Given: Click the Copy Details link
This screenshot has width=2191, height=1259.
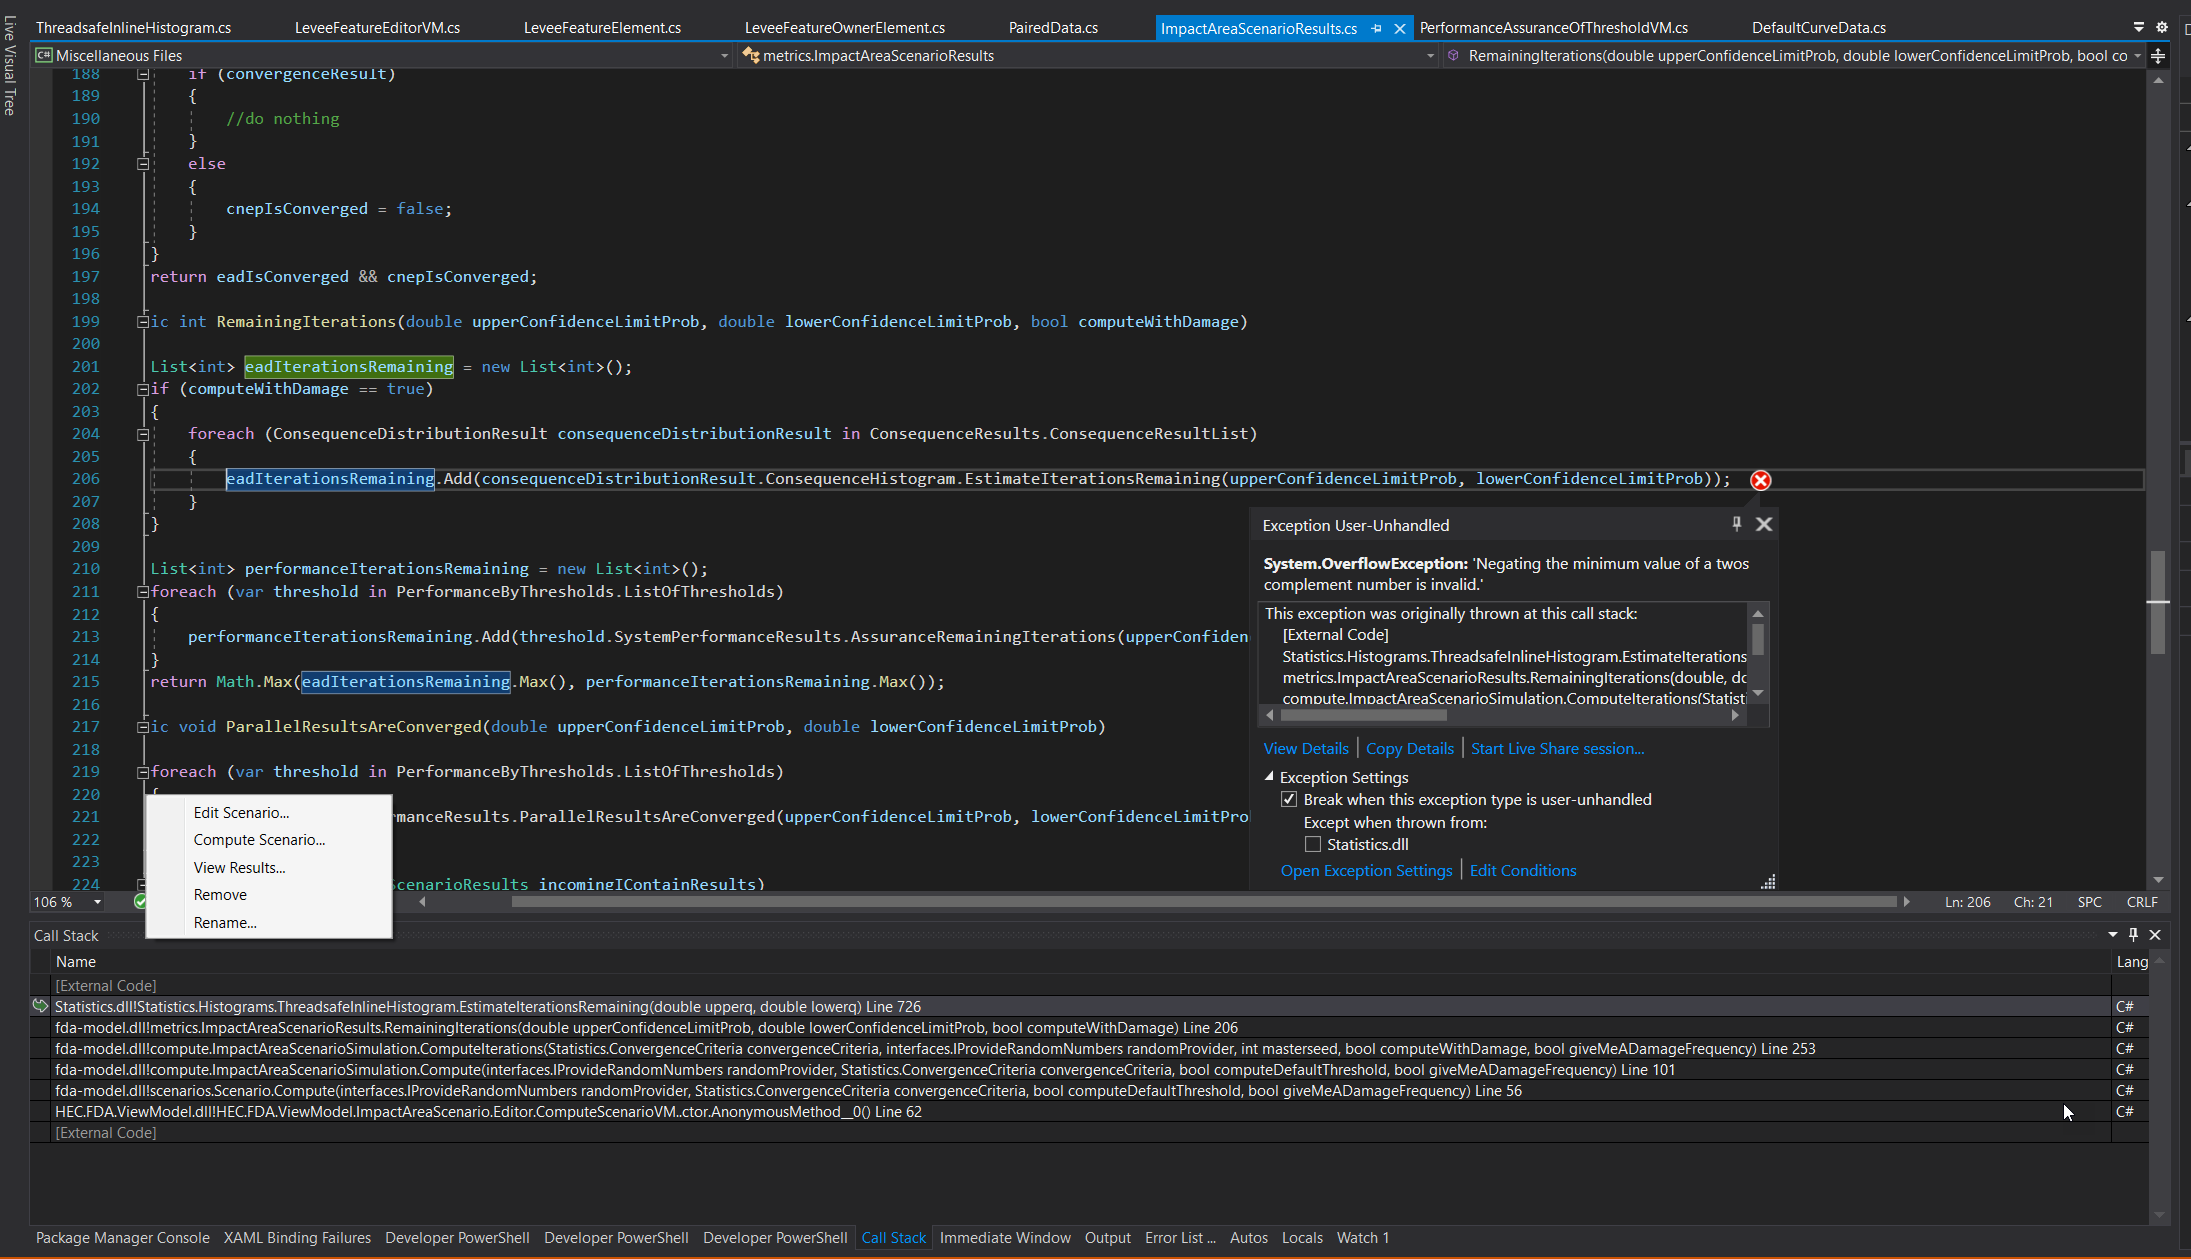Looking at the screenshot, I should click(x=1409, y=748).
